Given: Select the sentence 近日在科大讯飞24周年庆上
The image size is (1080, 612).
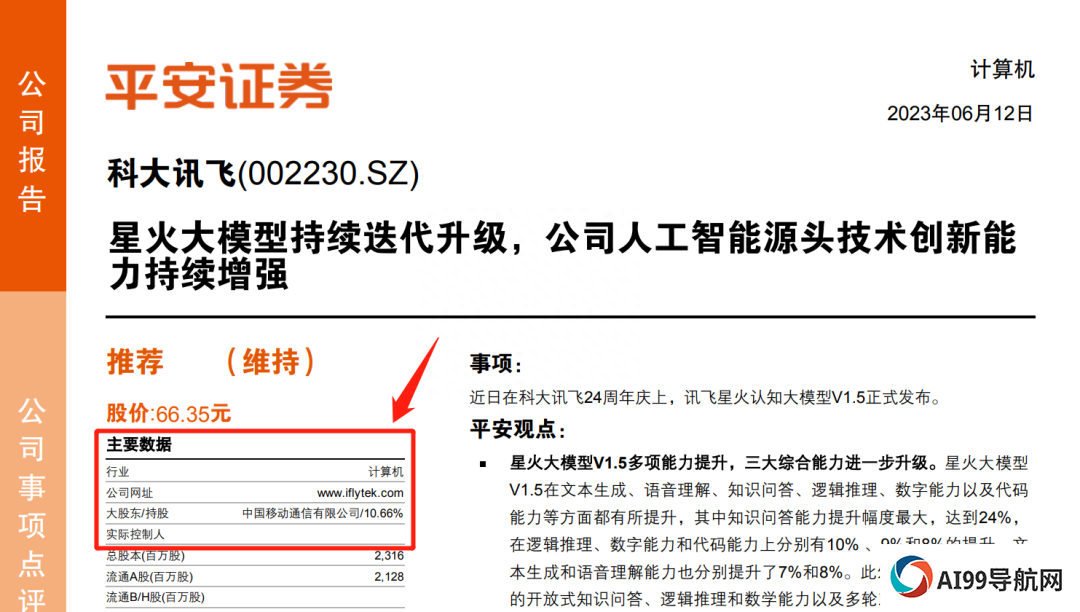Looking at the screenshot, I should click(x=569, y=398).
